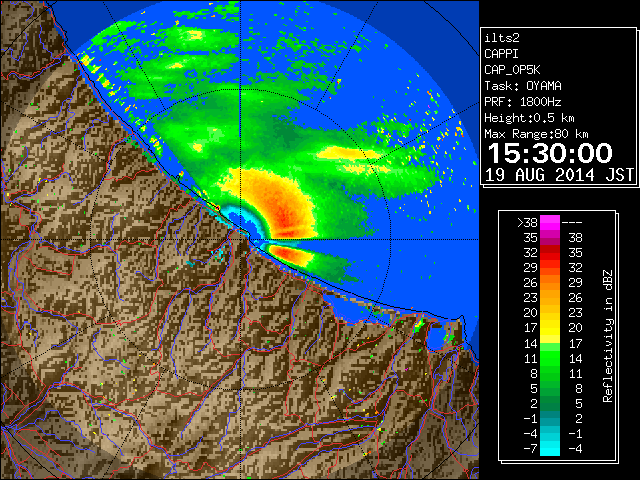Click the 'ilts2' label in info box
The width and height of the screenshot is (640, 480).
click(502, 38)
